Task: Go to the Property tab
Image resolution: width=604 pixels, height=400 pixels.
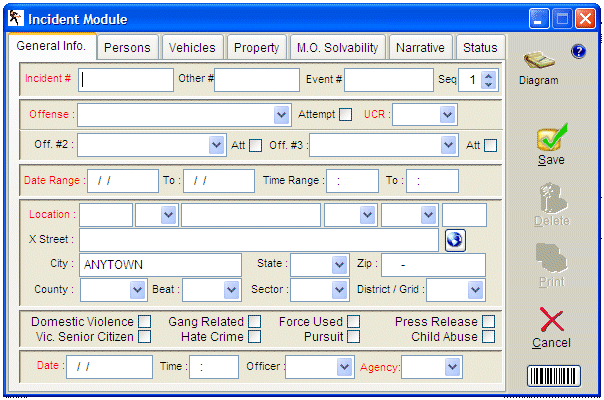Action: [x=257, y=48]
